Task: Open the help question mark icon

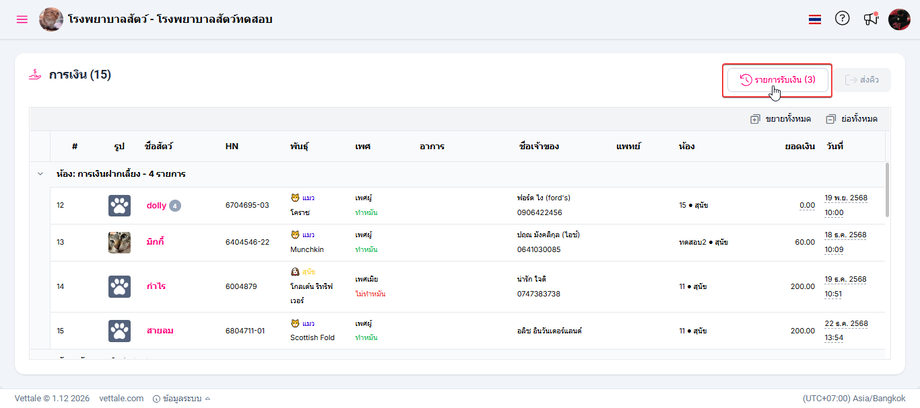Action: (x=842, y=19)
